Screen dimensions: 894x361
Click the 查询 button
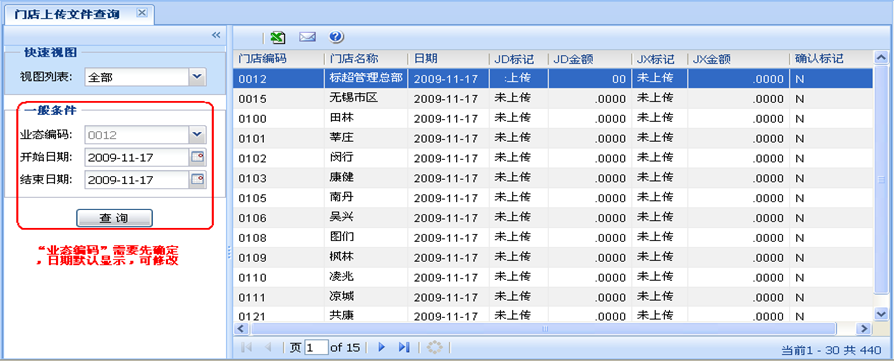pyautogui.click(x=115, y=218)
